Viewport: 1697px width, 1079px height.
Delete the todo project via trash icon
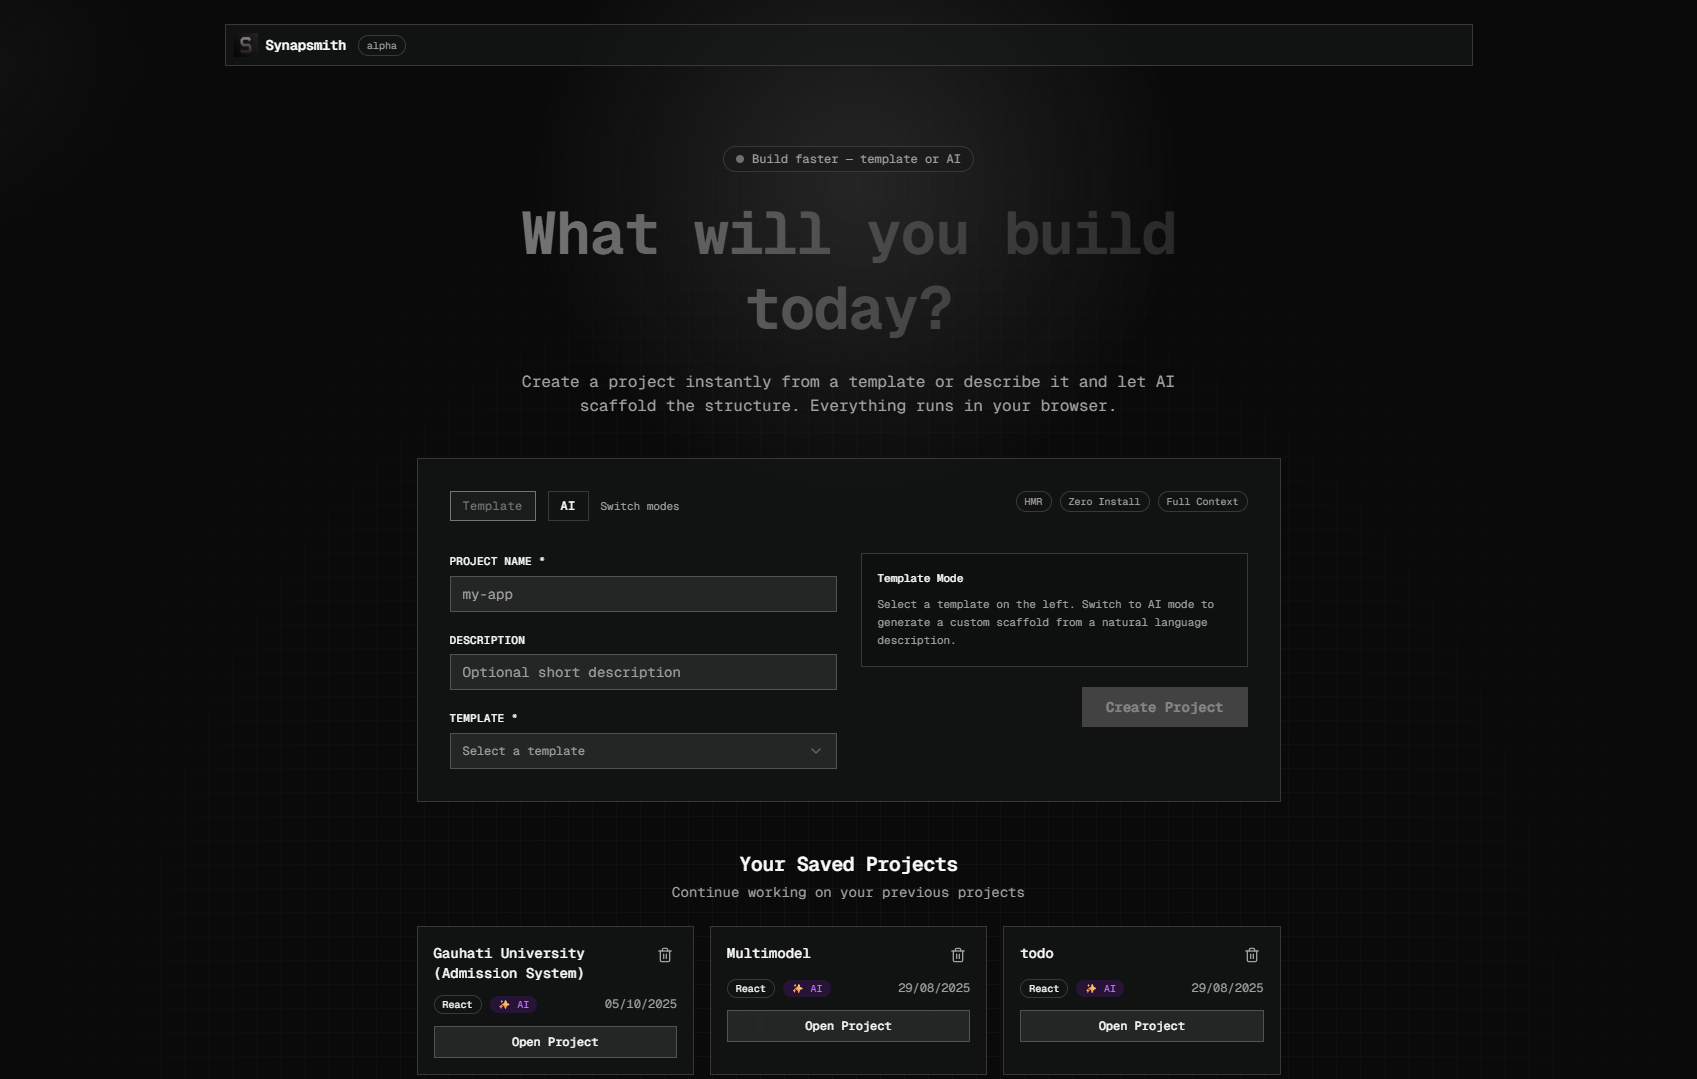(x=1252, y=955)
